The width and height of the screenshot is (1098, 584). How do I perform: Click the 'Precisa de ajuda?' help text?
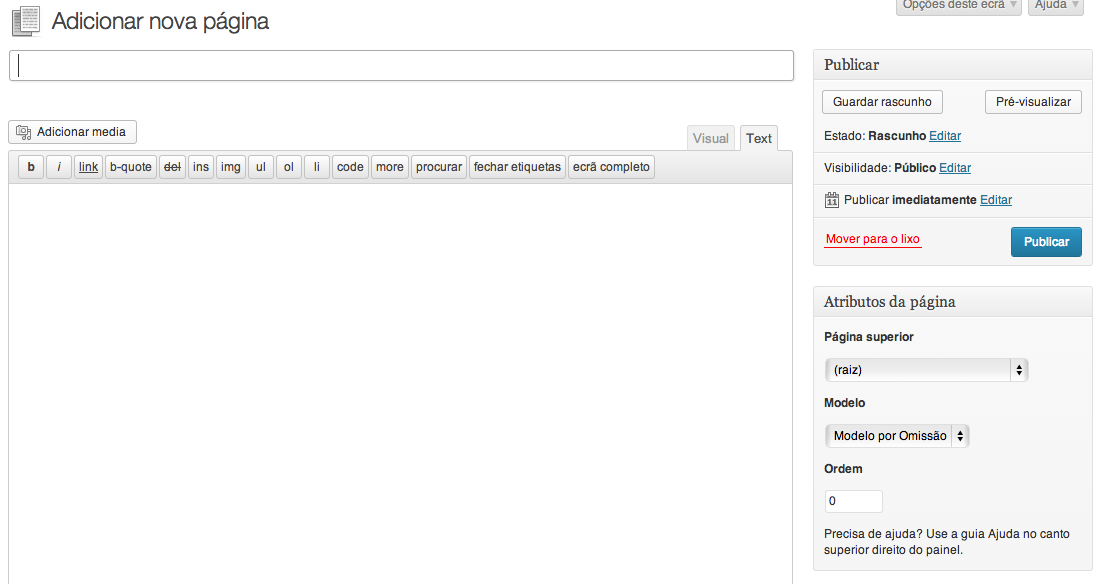(x=947, y=541)
